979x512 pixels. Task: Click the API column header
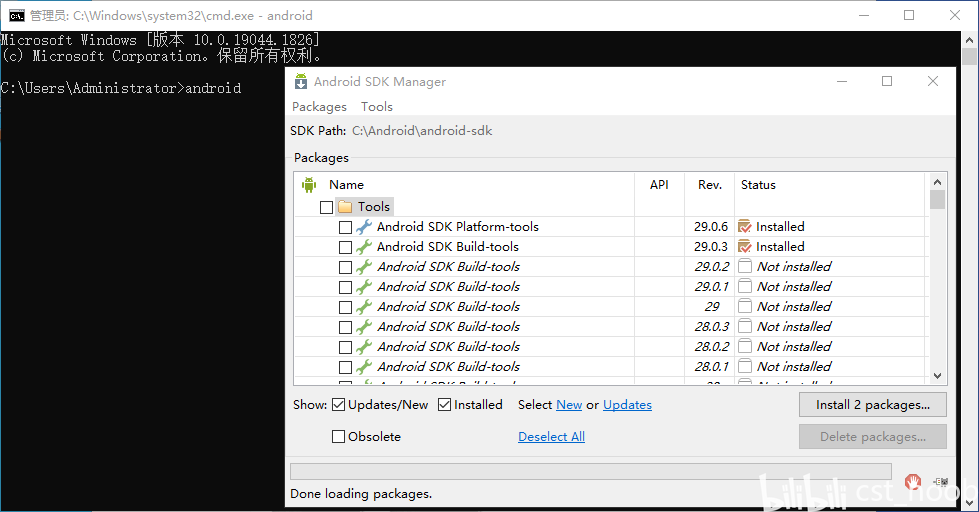pyautogui.click(x=659, y=185)
